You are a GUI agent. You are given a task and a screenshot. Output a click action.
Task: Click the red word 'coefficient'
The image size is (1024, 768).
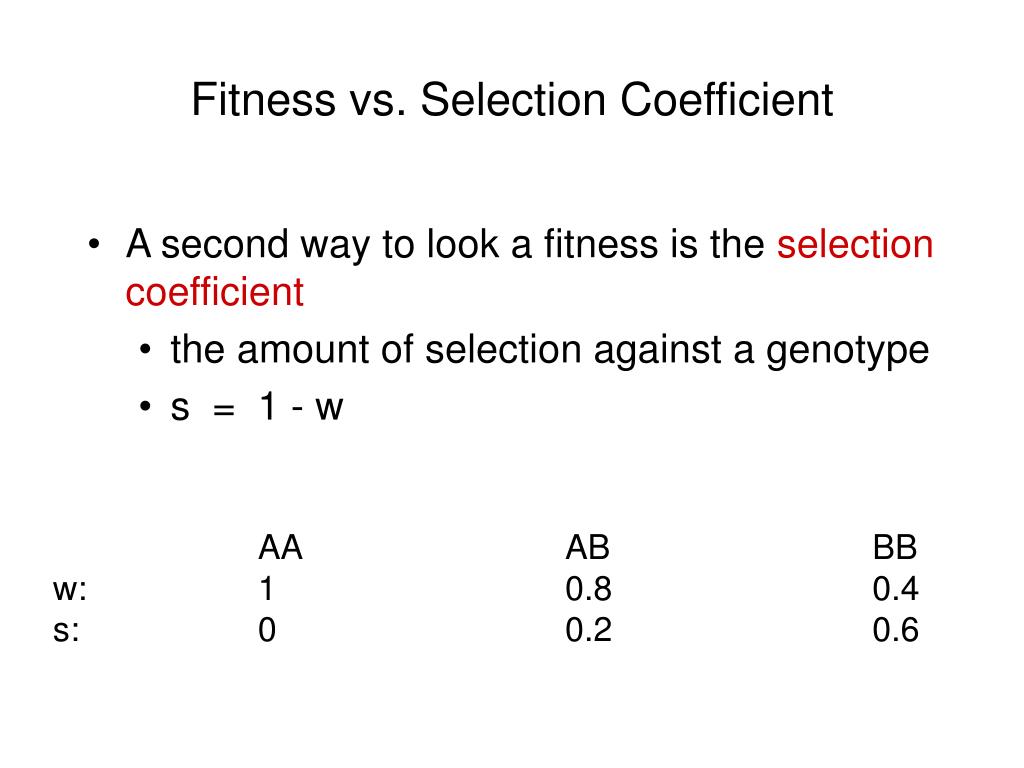[214, 292]
